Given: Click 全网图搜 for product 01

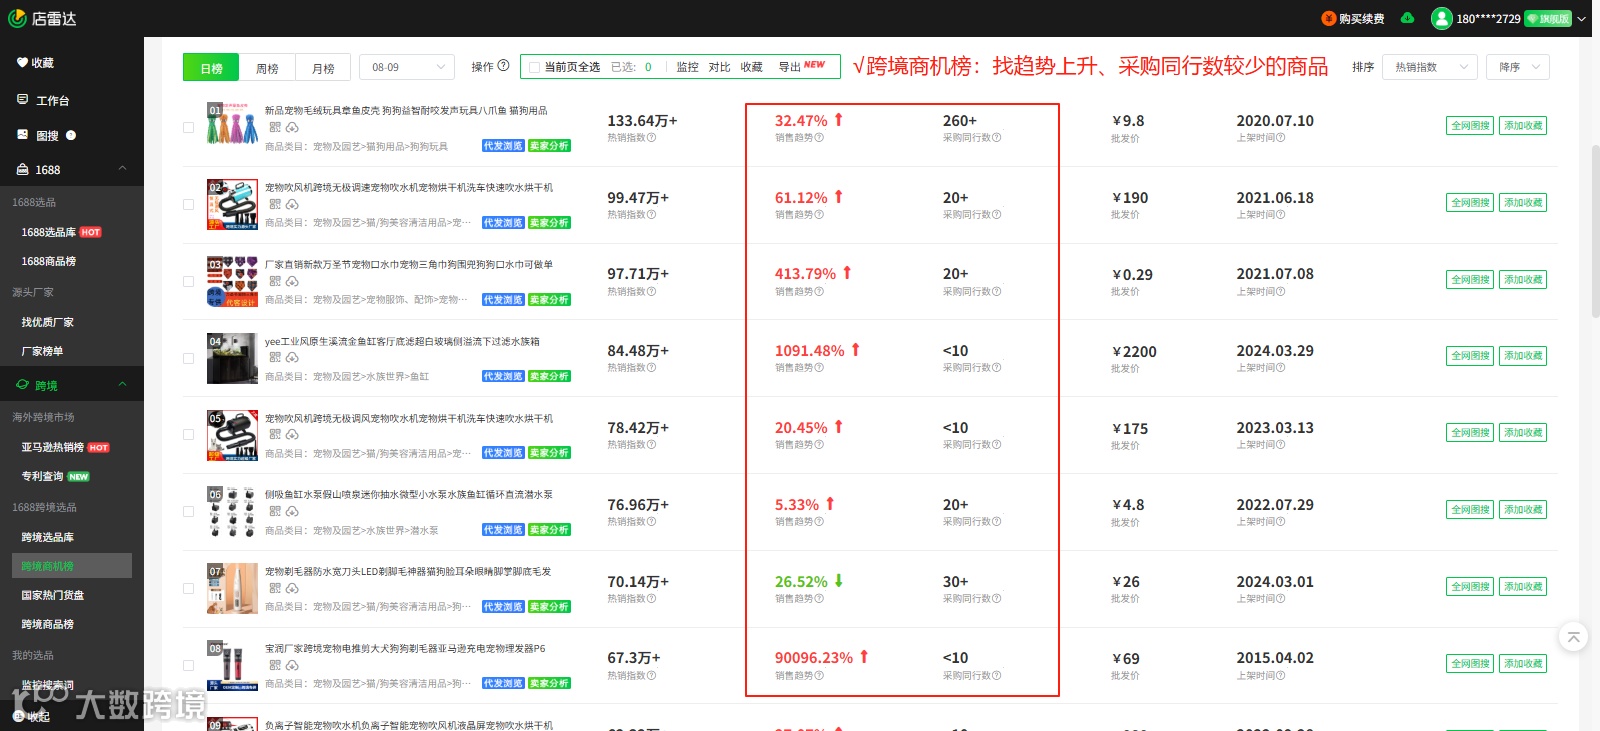Looking at the screenshot, I should pos(1470,125).
